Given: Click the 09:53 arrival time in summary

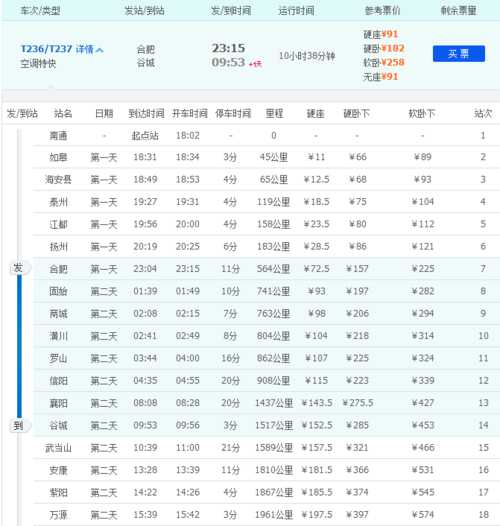Looking at the screenshot, I should (229, 62).
